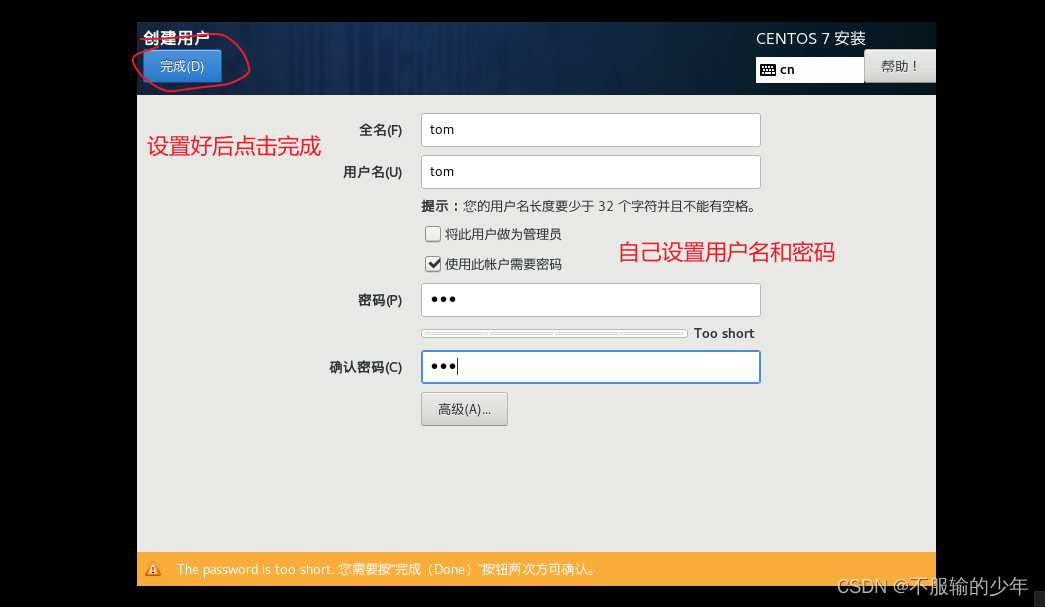
Task: Click the Too short strength label
Action: tap(724, 333)
